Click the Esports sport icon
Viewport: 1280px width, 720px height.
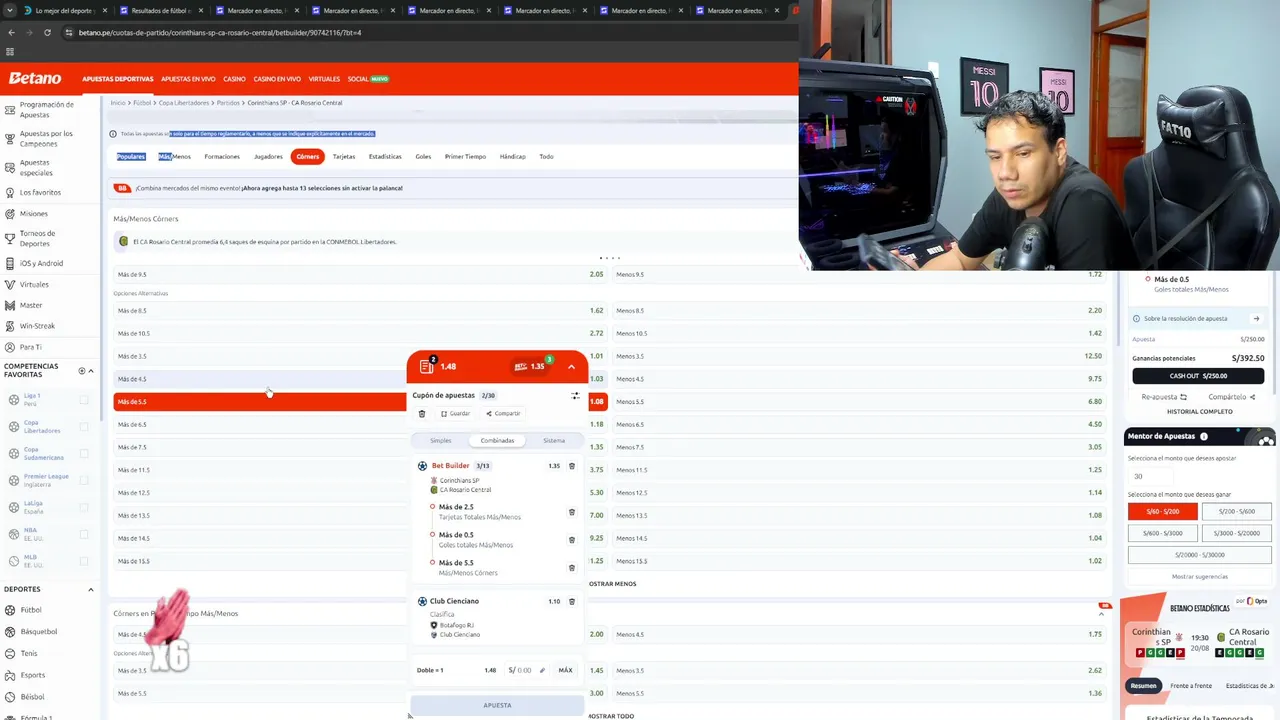click(x=9, y=675)
